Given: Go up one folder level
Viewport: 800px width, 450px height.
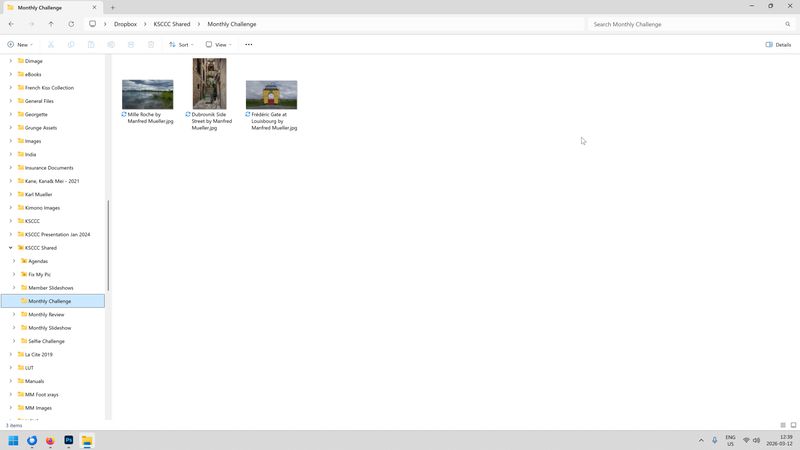Looking at the screenshot, I should (51, 24).
